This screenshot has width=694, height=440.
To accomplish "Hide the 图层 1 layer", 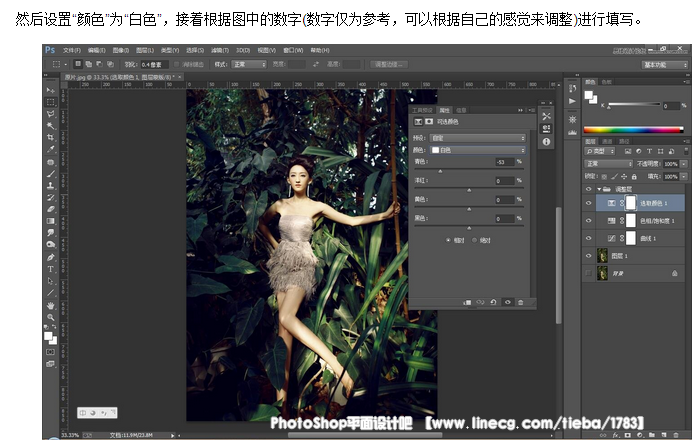I will point(588,256).
